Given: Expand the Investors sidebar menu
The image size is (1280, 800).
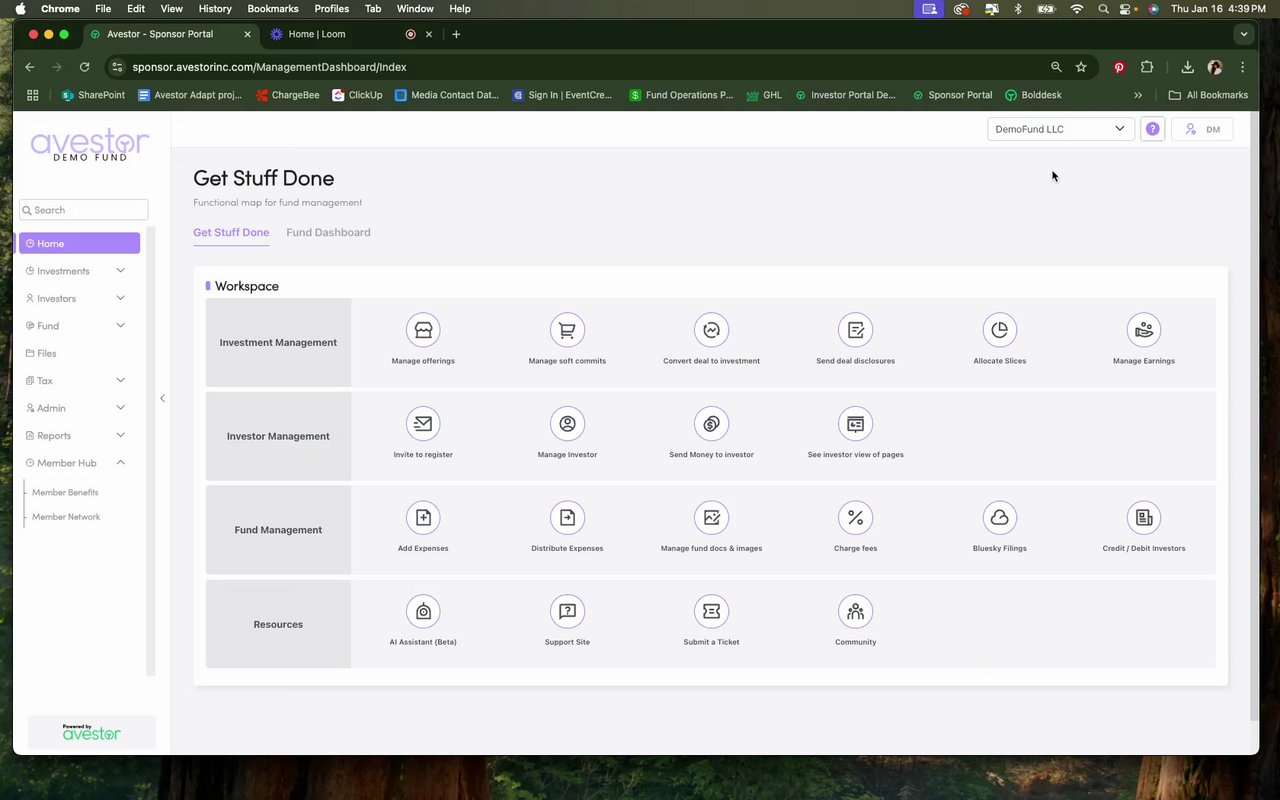Looking at the screenshot, I should [x=79, y=298].
